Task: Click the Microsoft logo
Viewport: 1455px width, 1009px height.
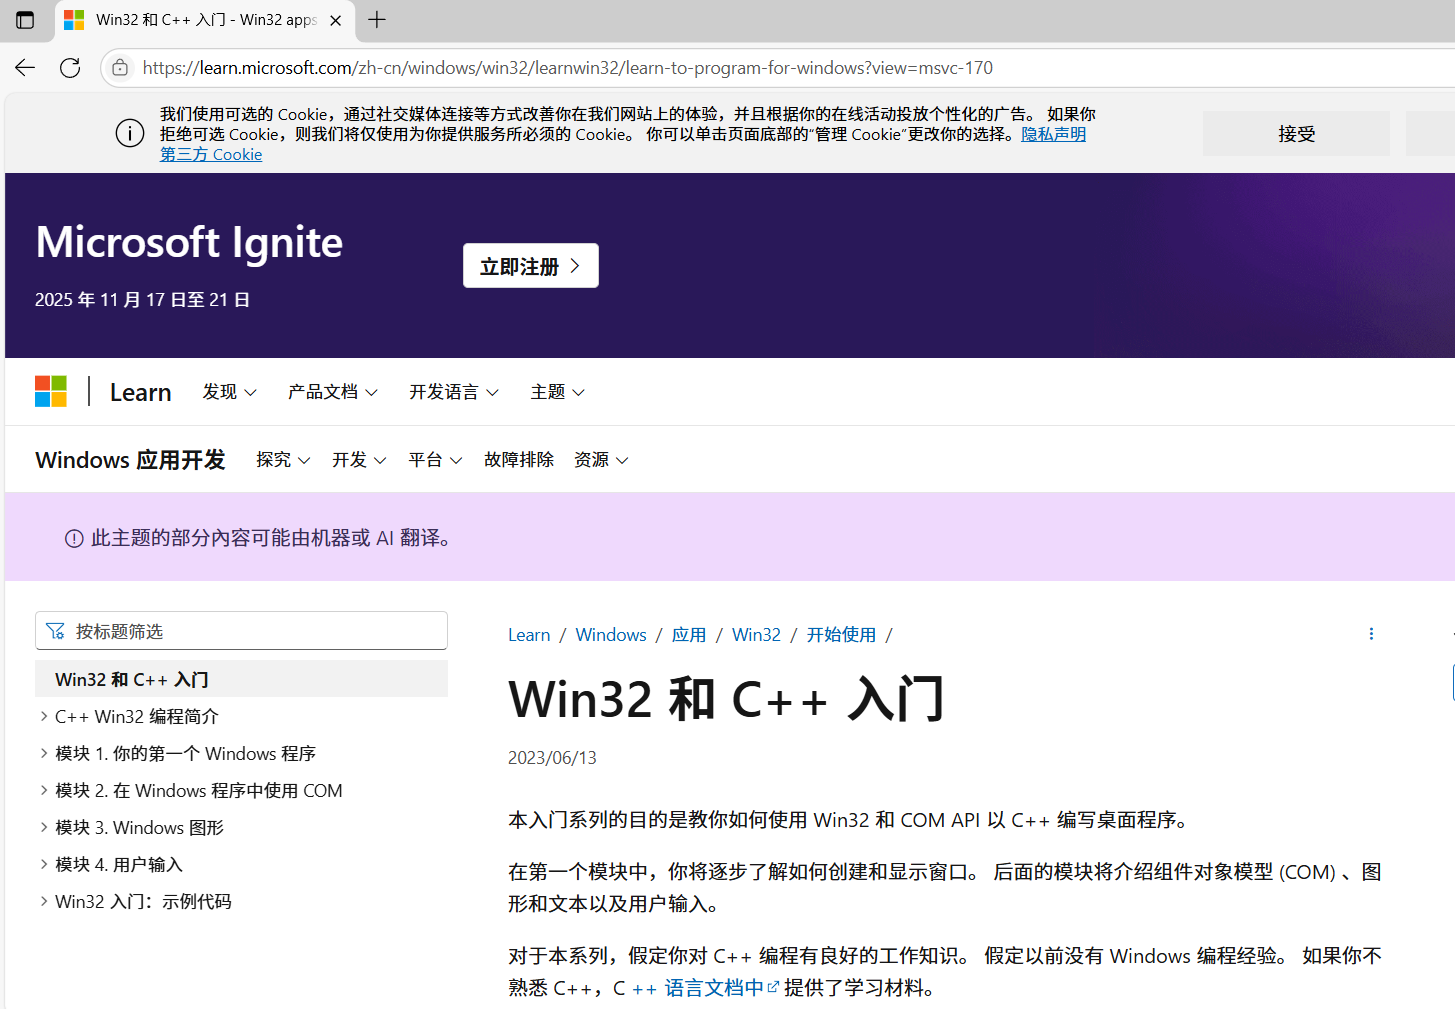Action: tap(51, 392)
